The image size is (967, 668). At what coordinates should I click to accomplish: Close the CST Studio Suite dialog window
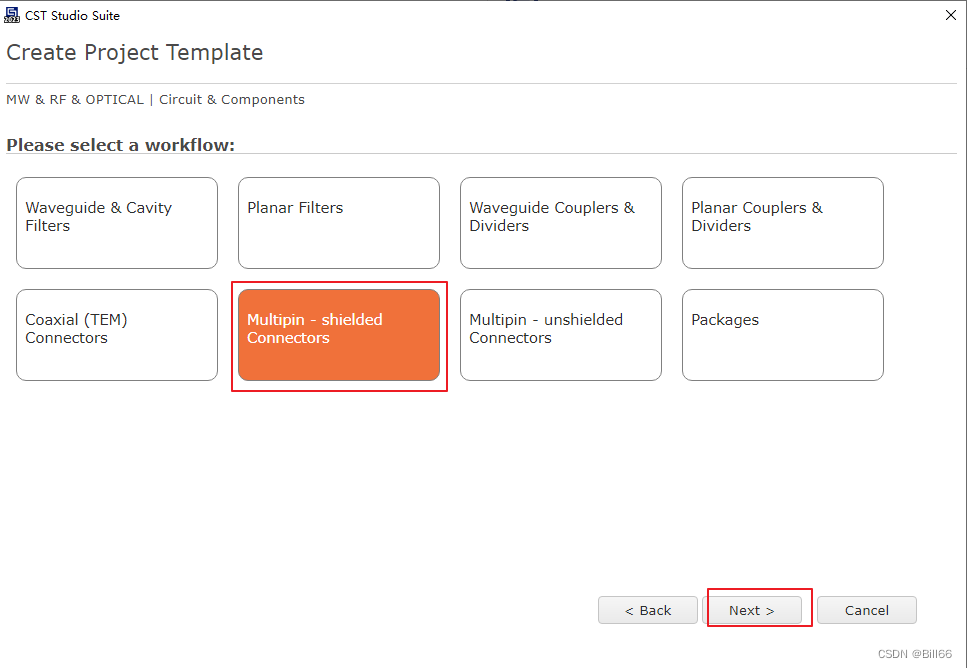pos(950,15)
